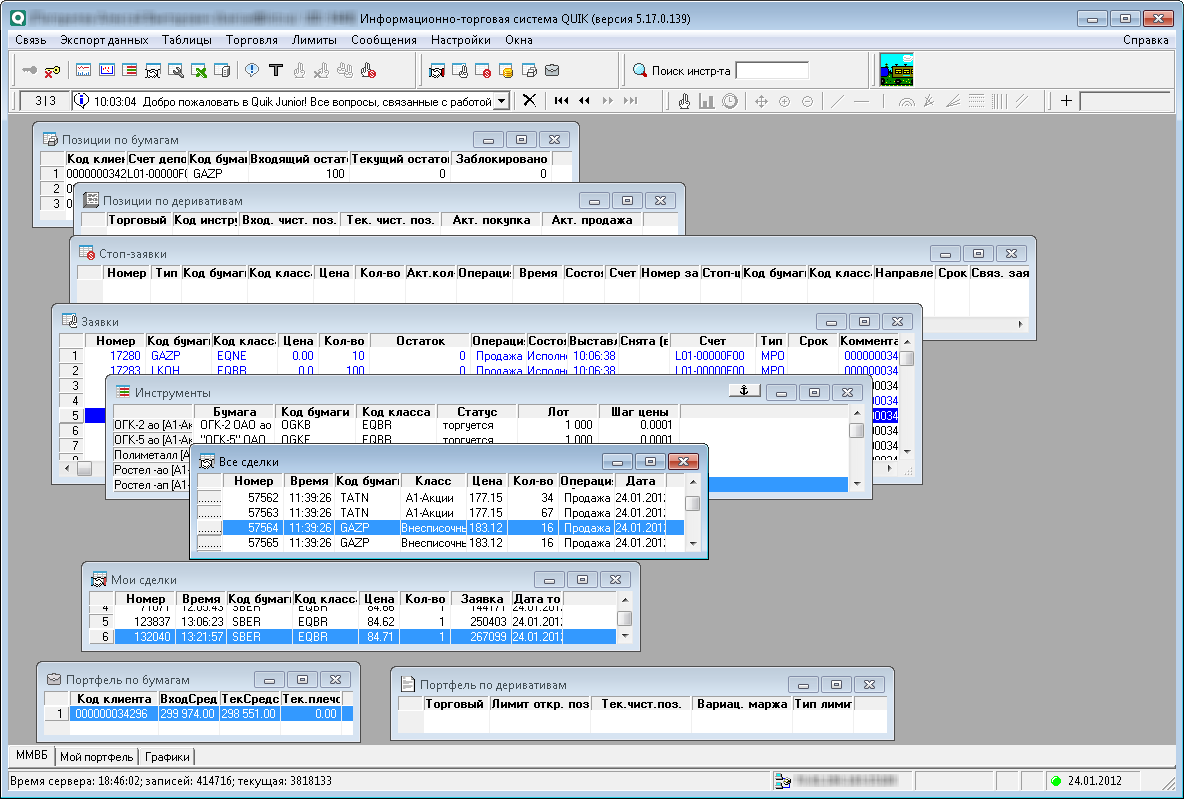Select trade 123837 in Мои сделки

(352, 622)
